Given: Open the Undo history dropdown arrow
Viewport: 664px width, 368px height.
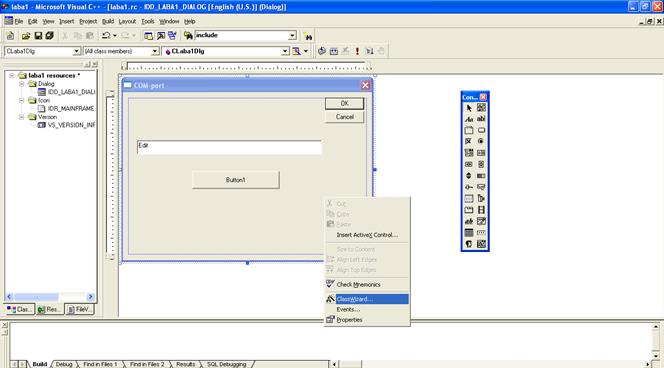Looking at the screenshot, I should tap(115, 36).
